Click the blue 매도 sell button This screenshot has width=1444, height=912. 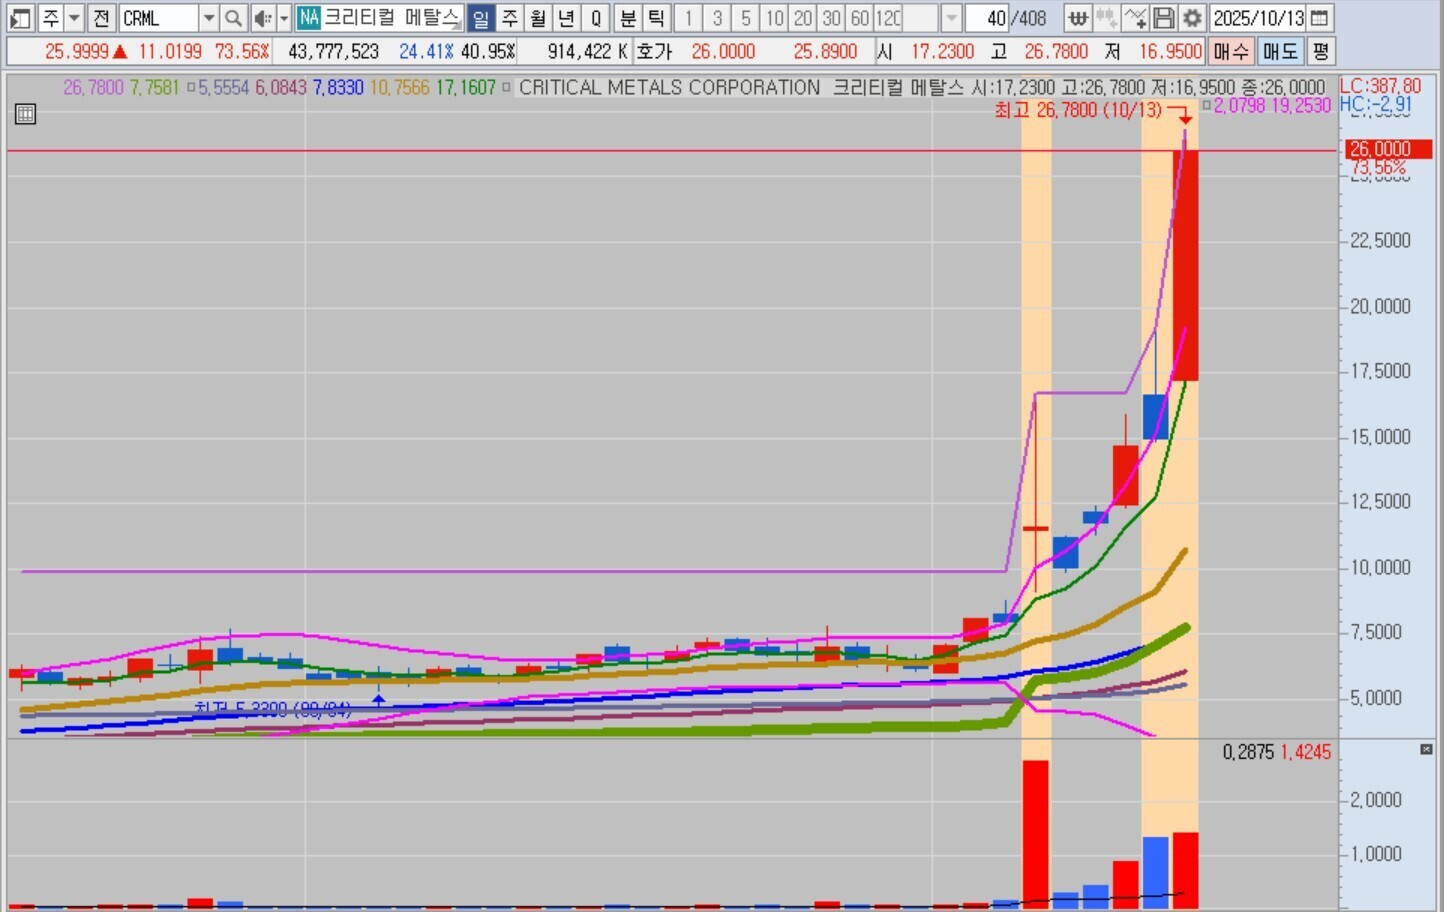click(x=1279, y=51)
